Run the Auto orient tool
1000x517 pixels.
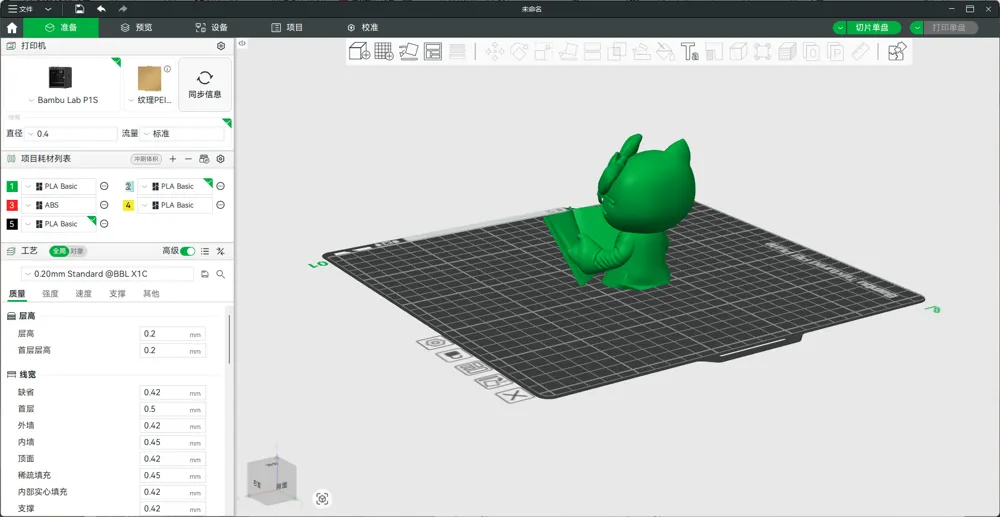(x=408, y=51)
